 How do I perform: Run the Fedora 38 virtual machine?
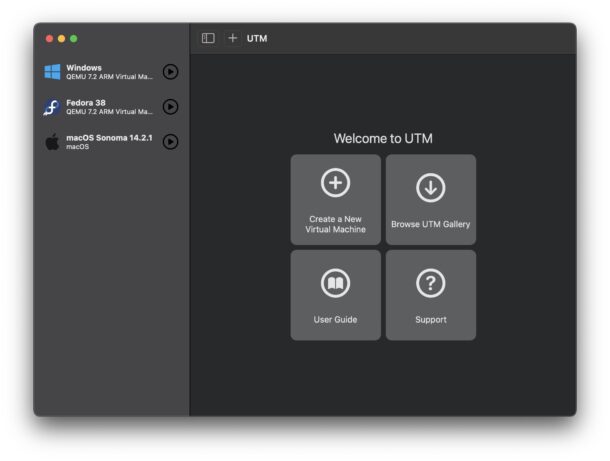click(170, 107)
